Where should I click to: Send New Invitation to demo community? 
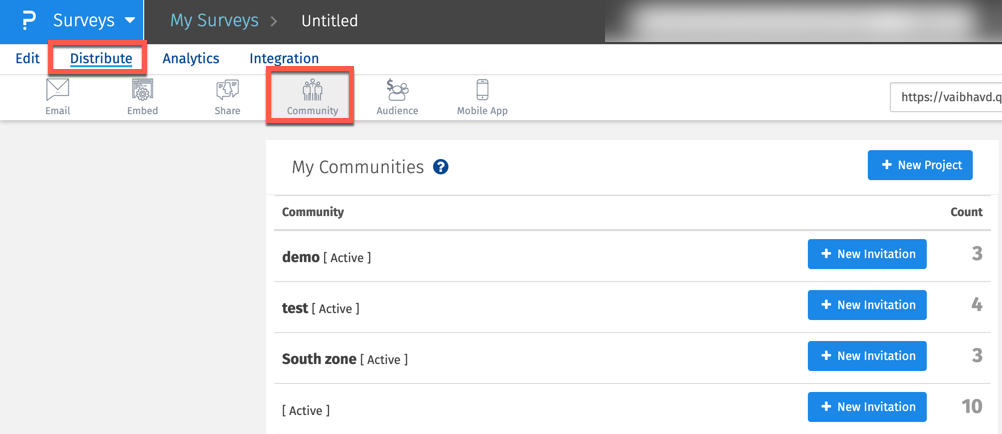867,254
